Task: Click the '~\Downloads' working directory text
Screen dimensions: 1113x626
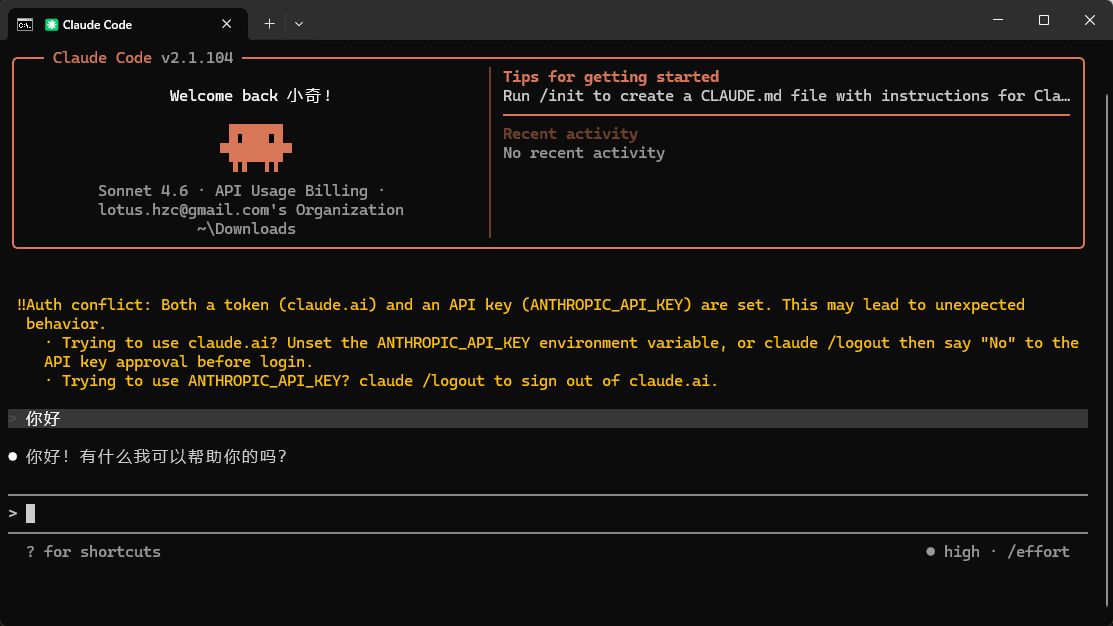Action: 246,229
